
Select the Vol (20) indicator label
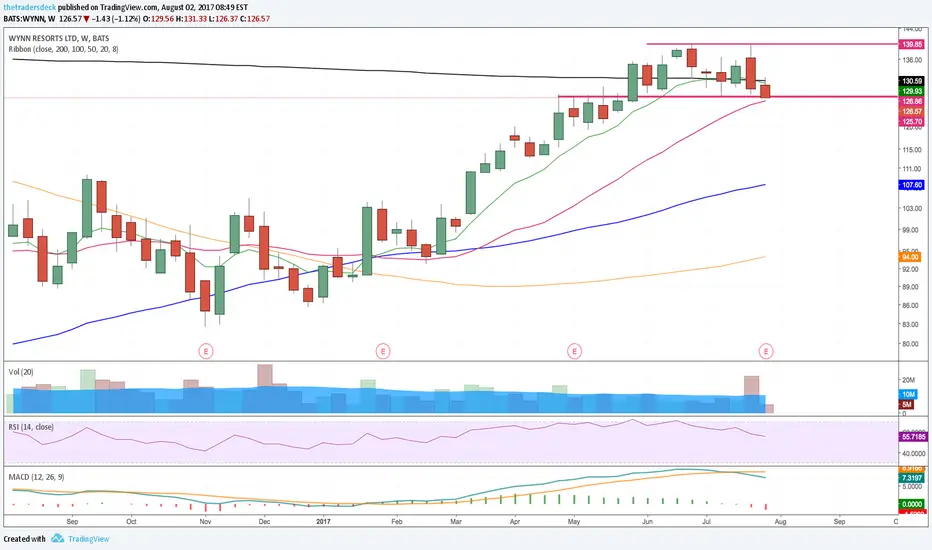21,372
